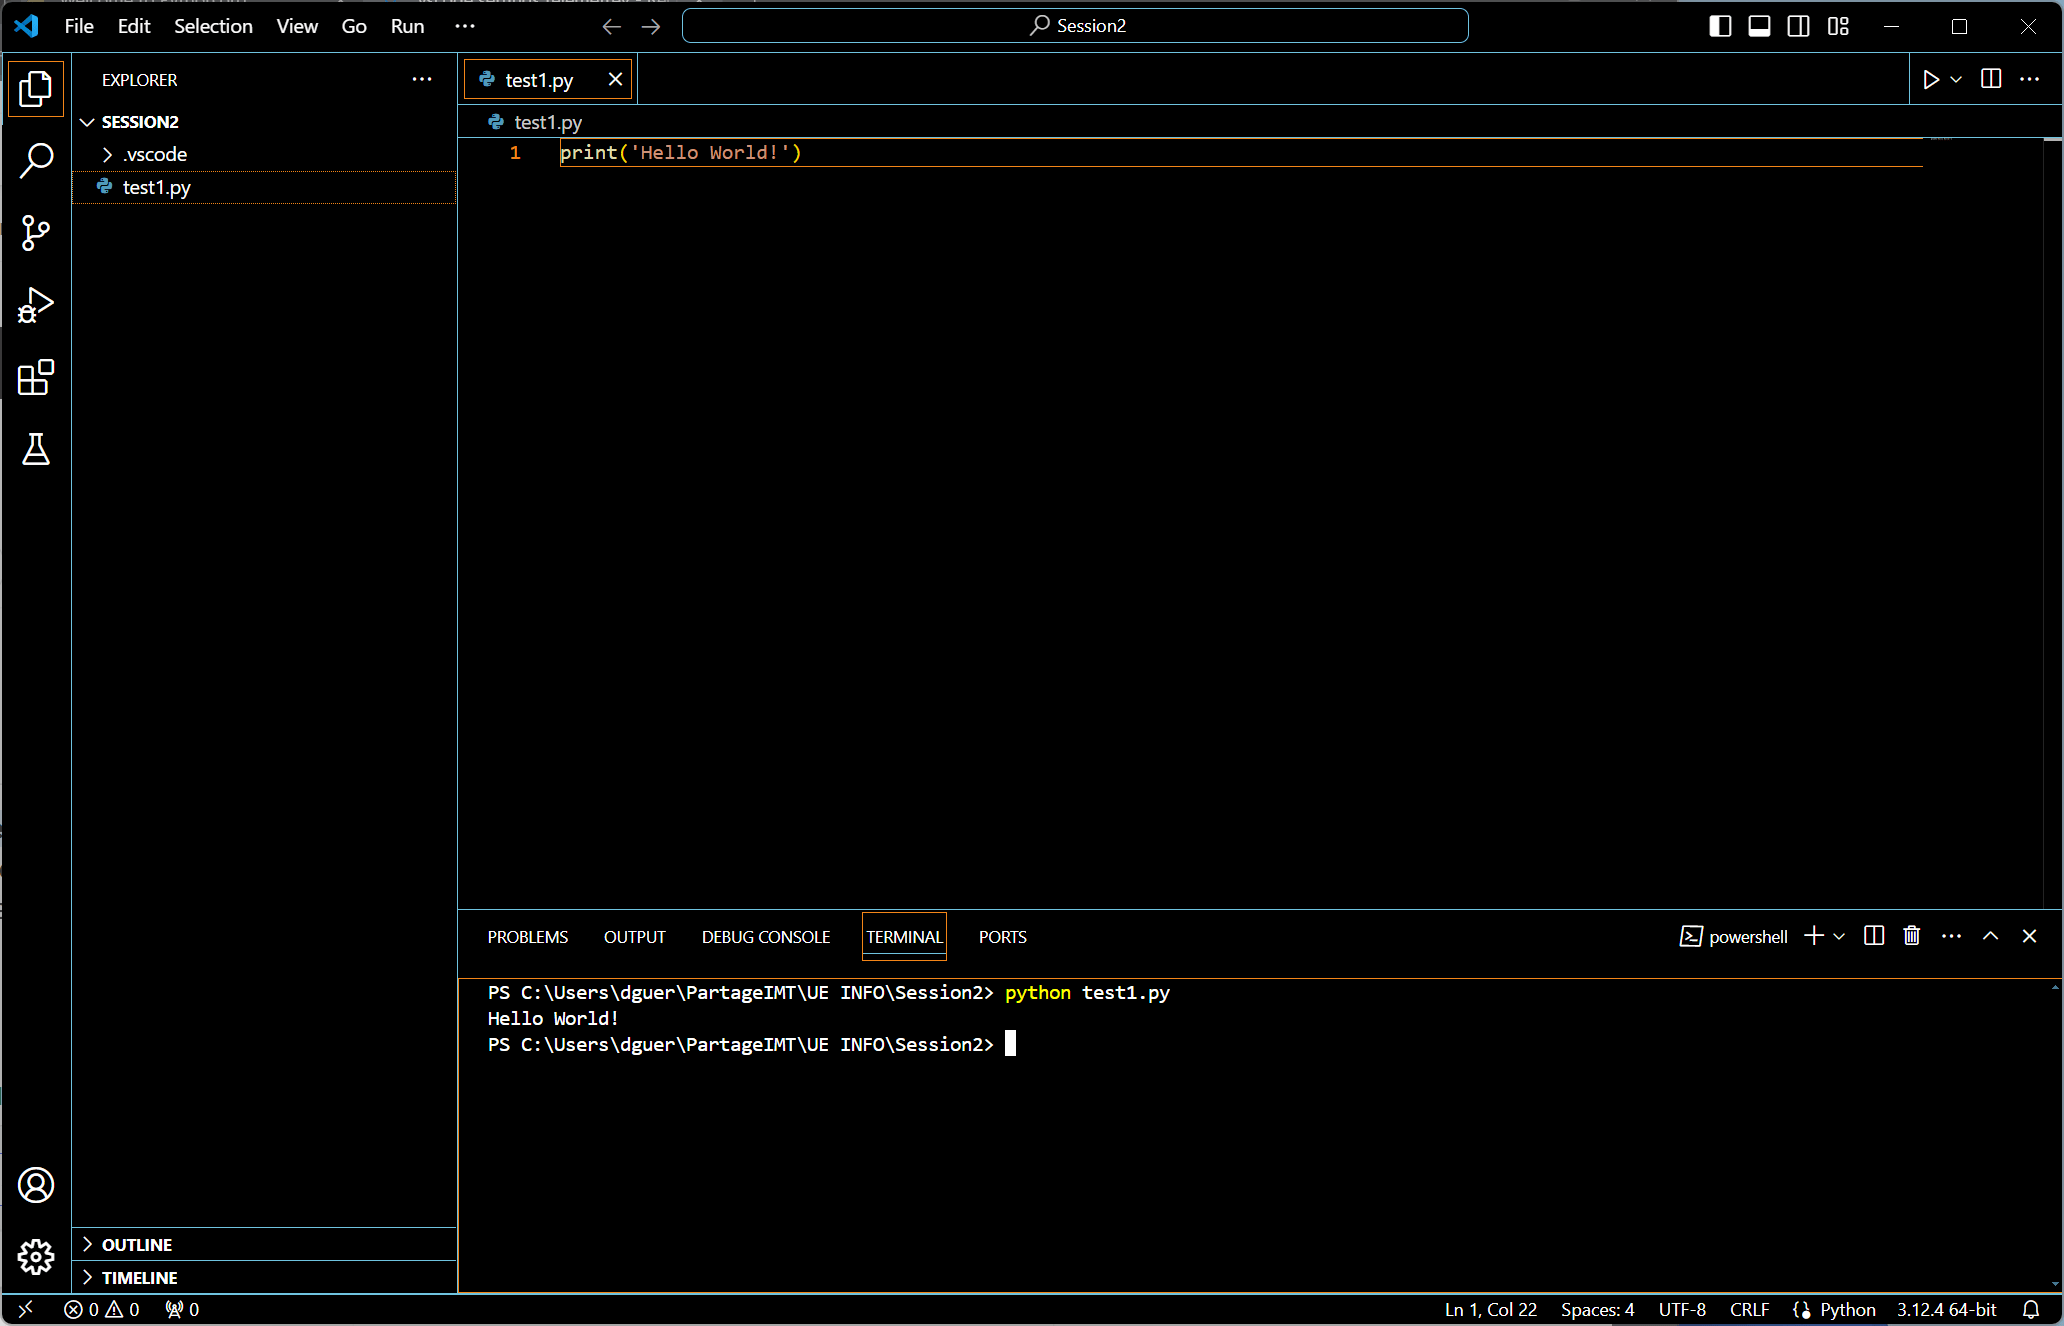The image size is (2064, 1326).
Task: Click code line 1 print statement
Action: coord(680,153)
